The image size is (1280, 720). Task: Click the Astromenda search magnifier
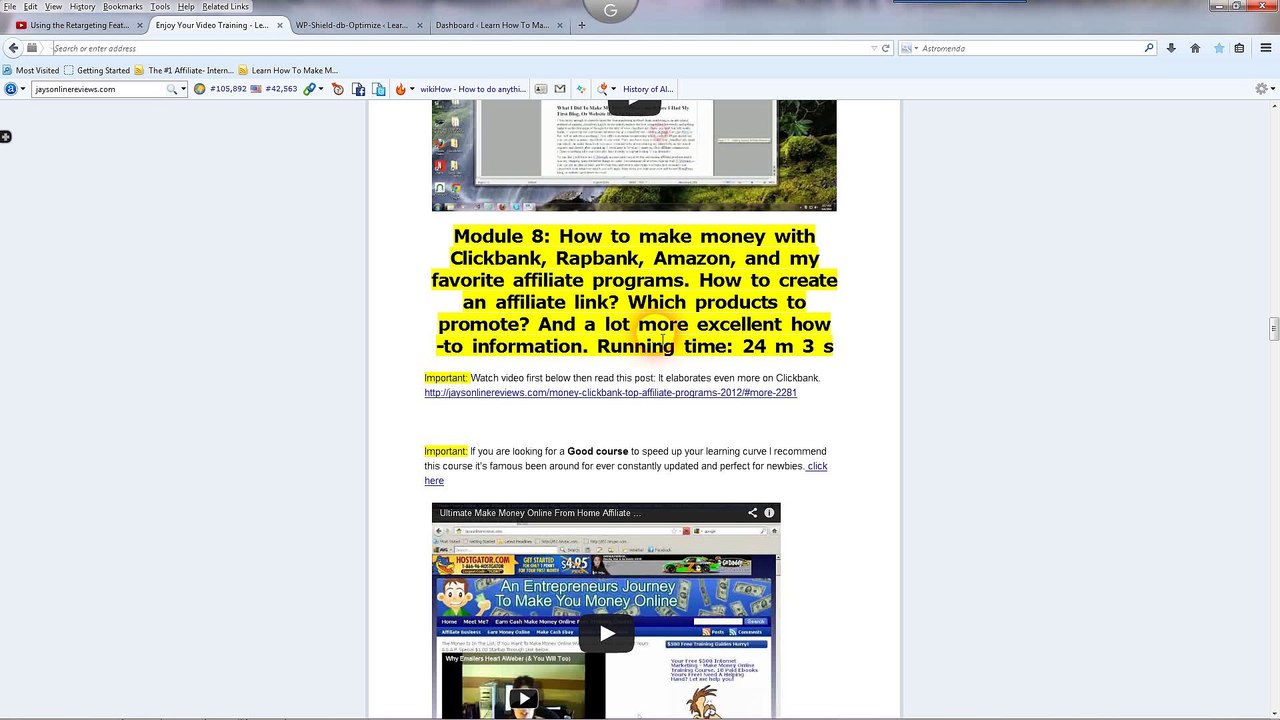click(1149, 48)
